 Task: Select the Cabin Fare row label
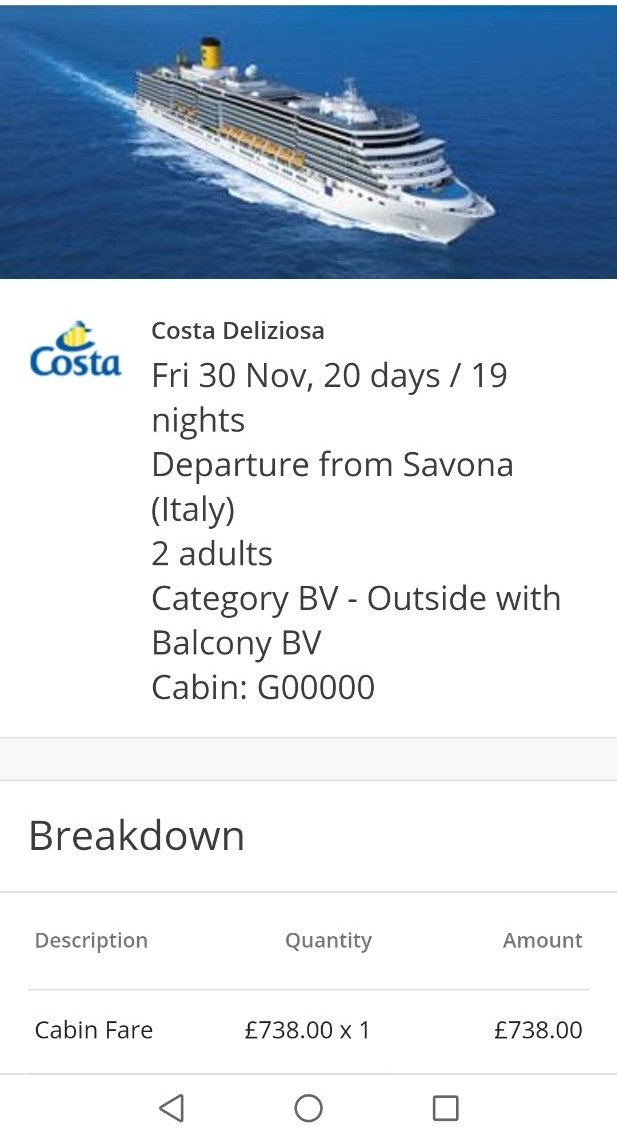(94, 1030)
